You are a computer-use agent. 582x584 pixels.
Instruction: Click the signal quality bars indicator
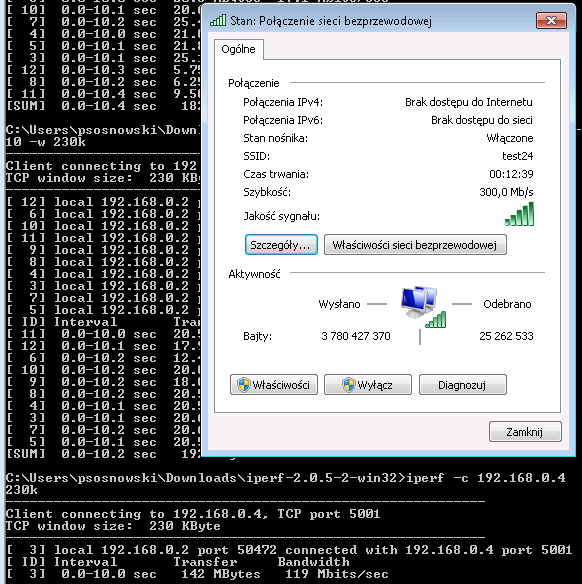tap(519, 214)
